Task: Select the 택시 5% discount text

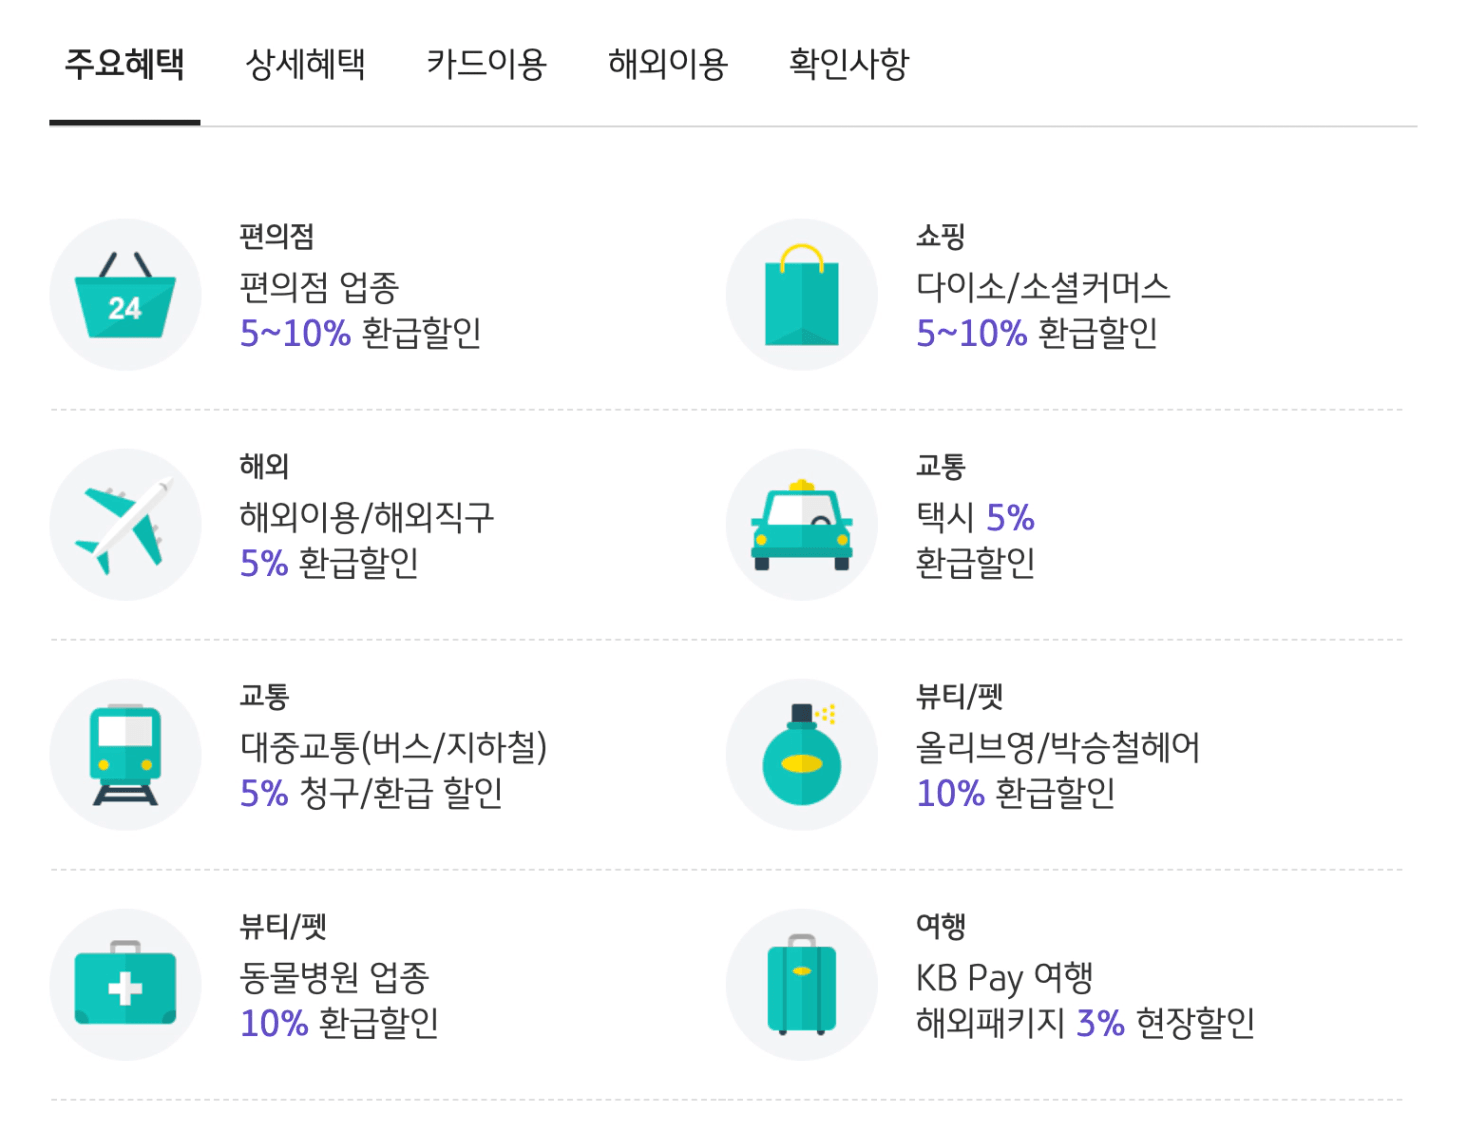Action: pyautogui.click(x=975, y=516)
